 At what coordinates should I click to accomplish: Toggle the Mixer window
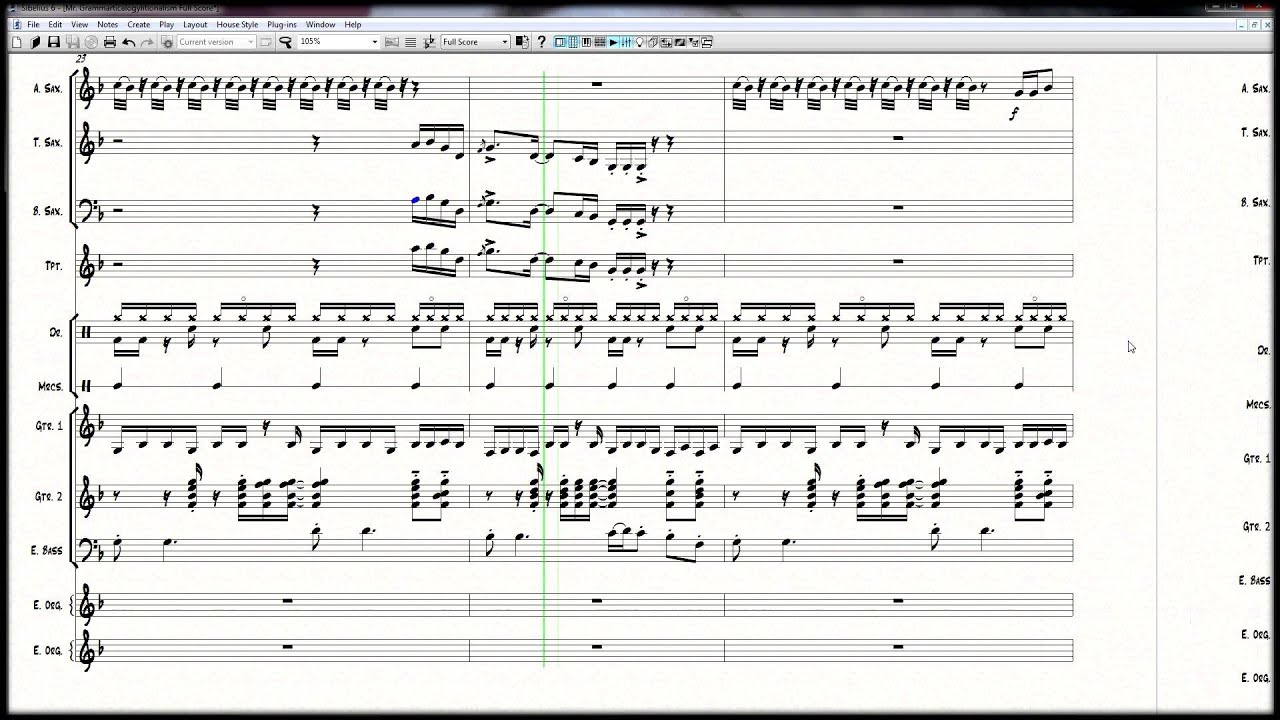pyautogui.click(x=626, y=42)
